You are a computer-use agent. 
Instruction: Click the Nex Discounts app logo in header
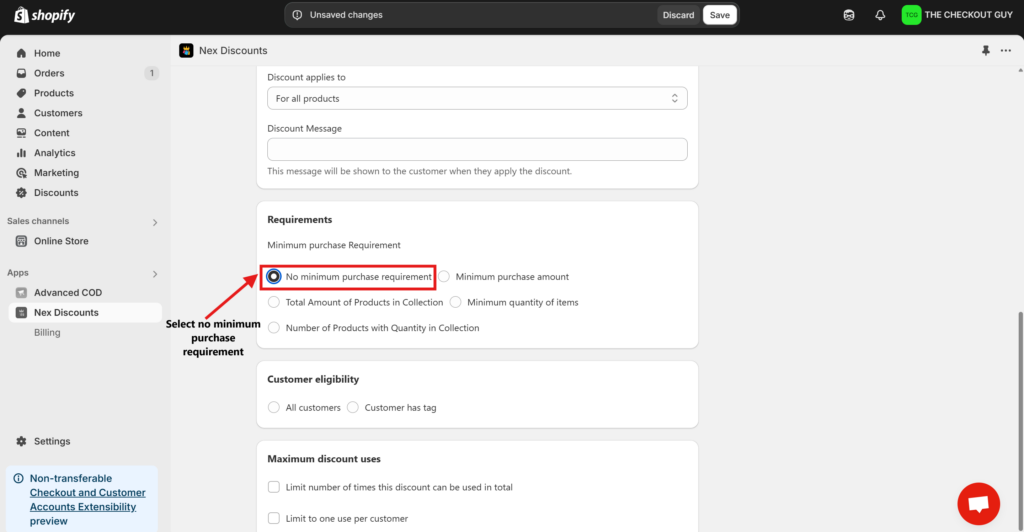coord(186,51)
